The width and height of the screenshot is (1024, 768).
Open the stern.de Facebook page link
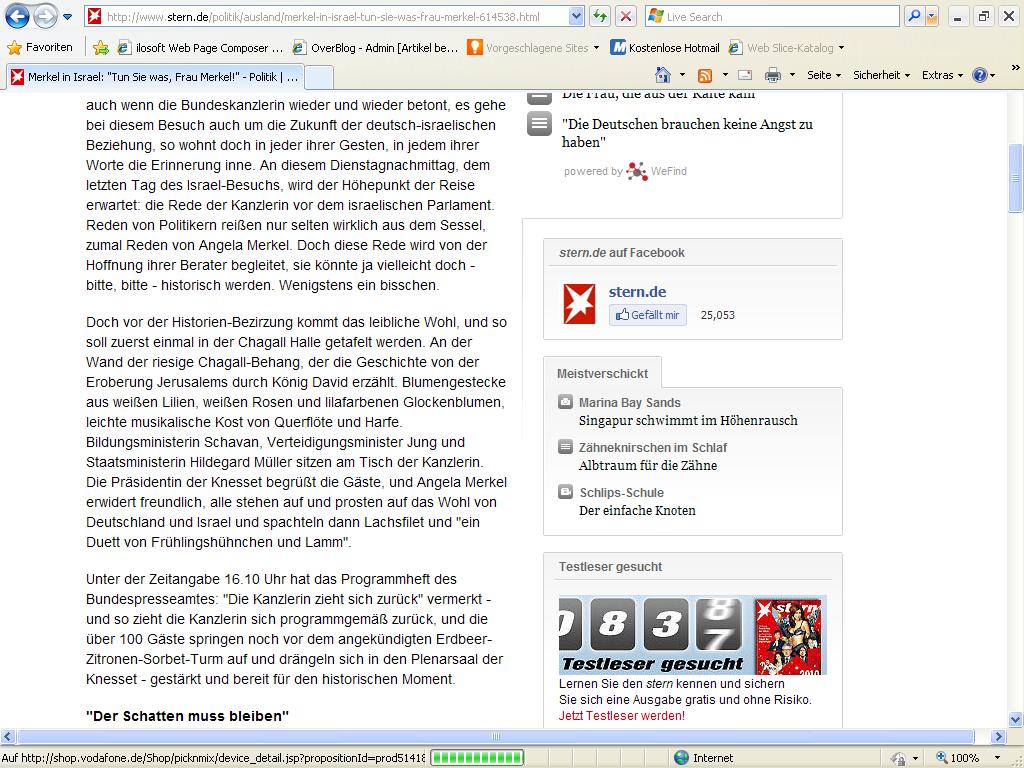coord(637,292)
